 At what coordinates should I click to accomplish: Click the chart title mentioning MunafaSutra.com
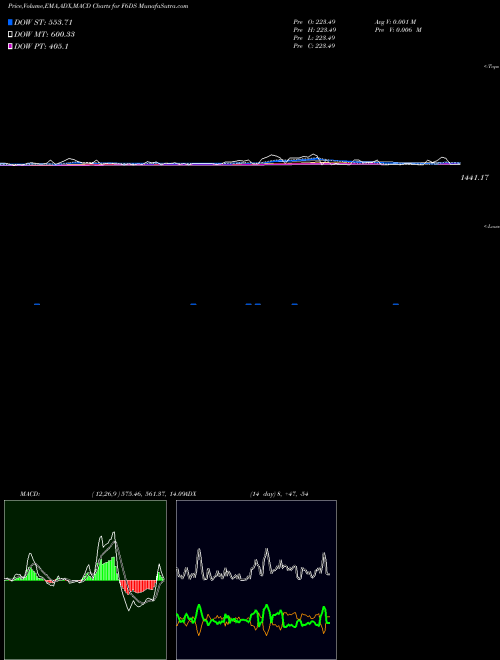pos(98,6)
